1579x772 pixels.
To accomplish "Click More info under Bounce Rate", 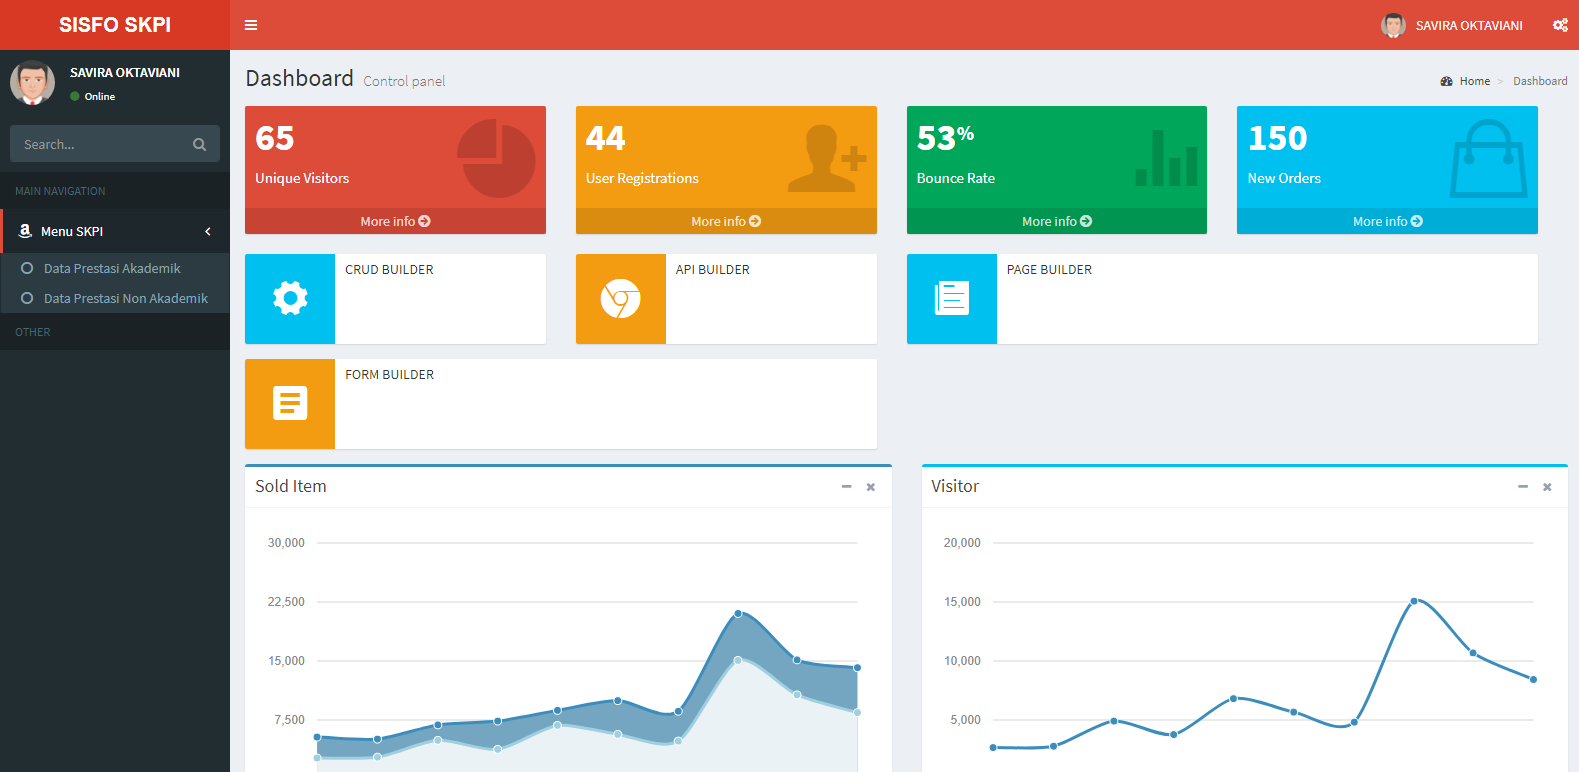I will (x=1056, y=221).
